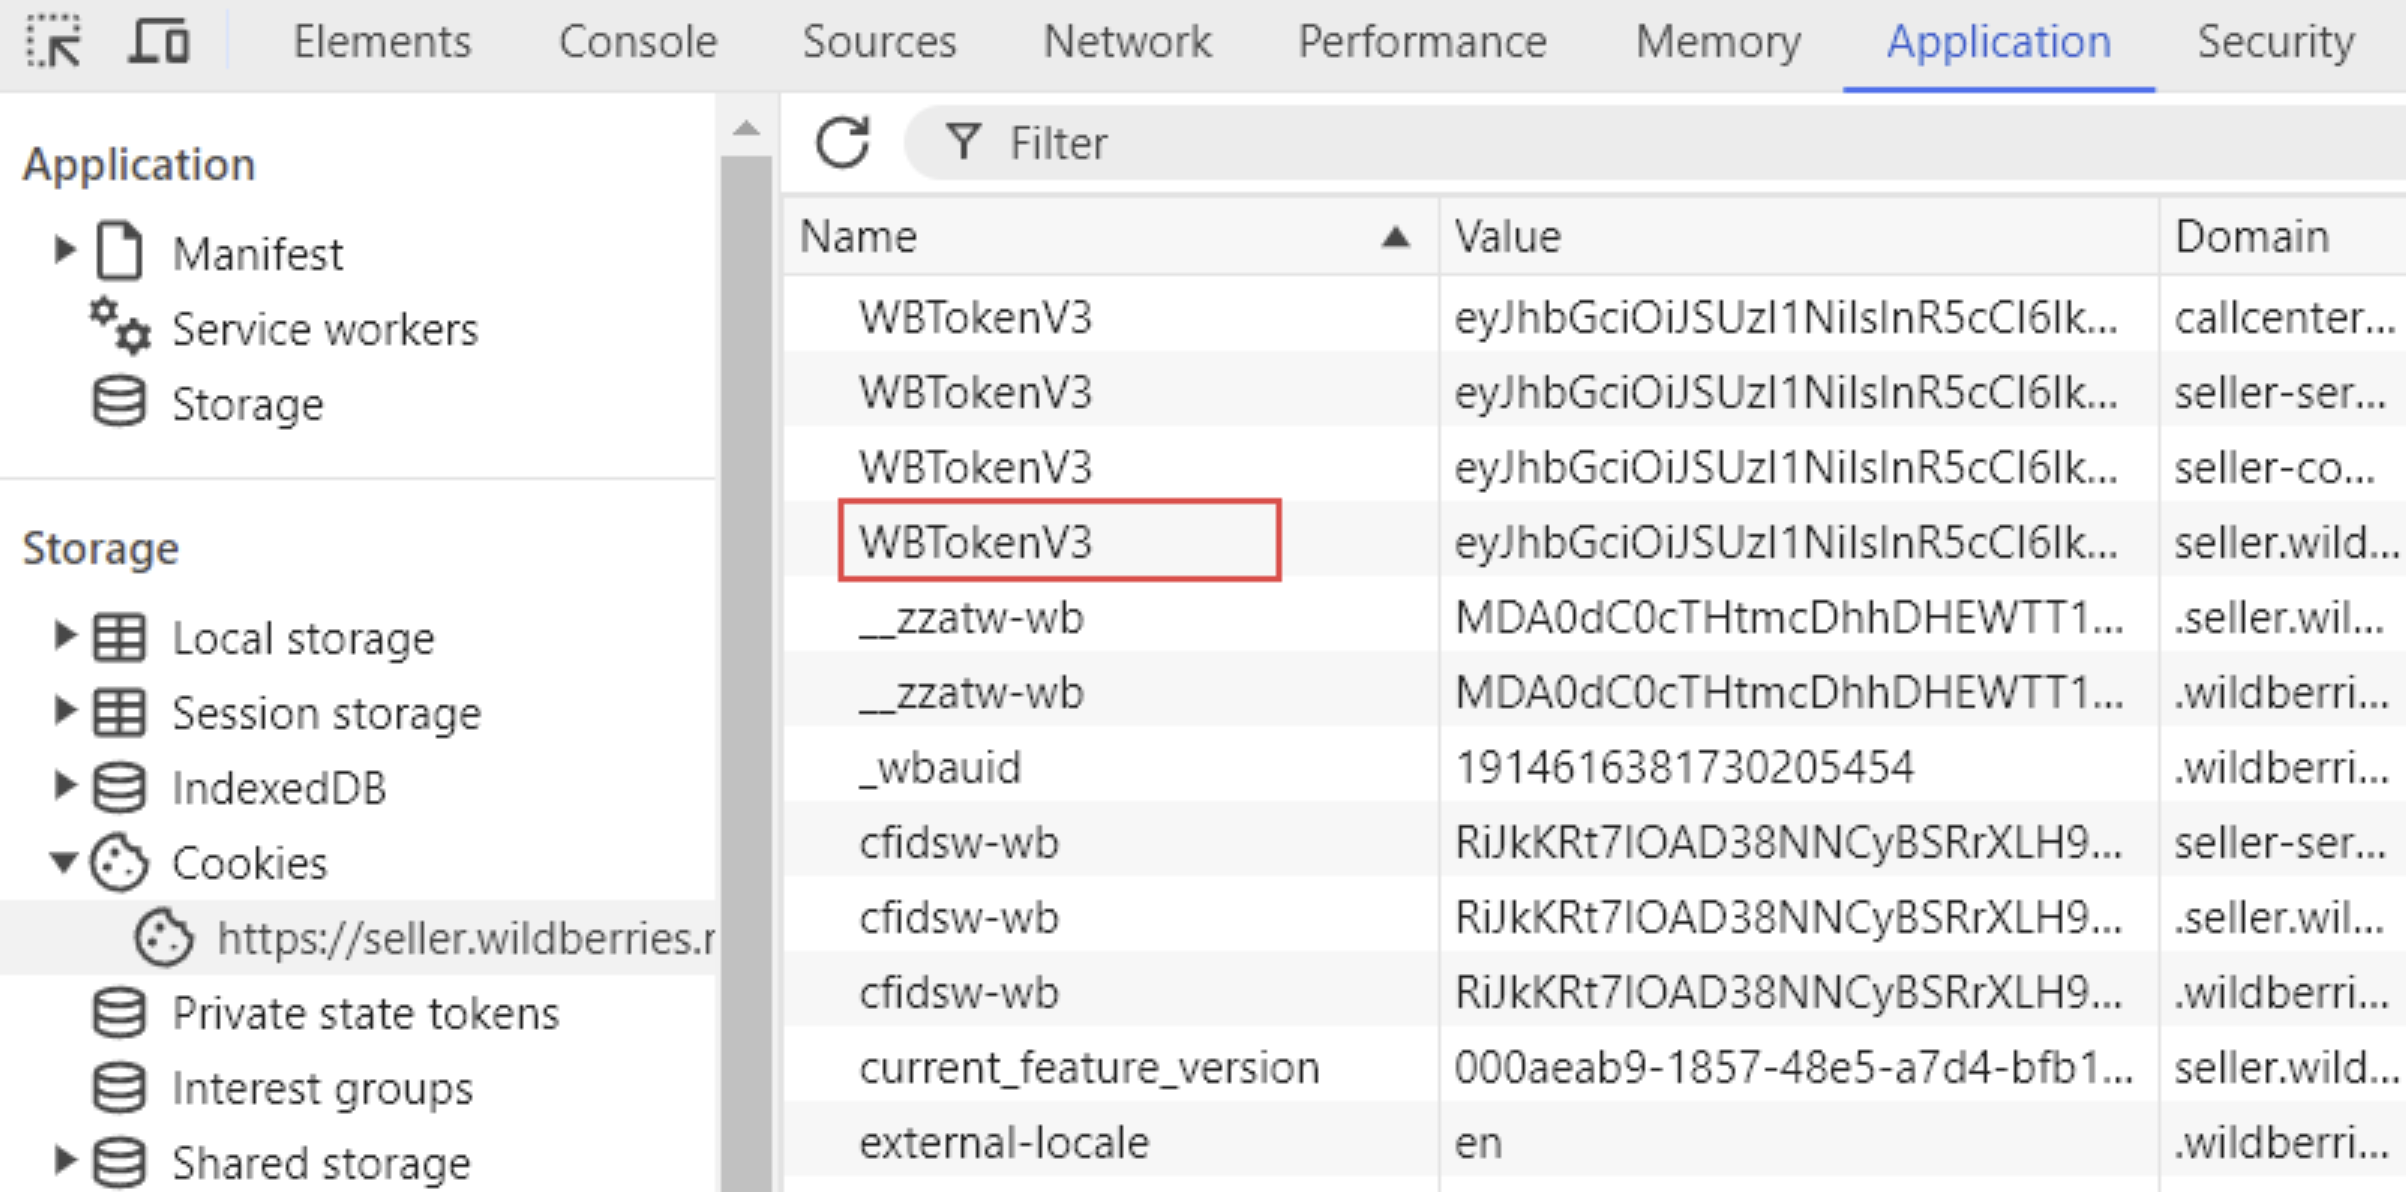This screenshot has width=2406, height=1192.
Task: Expand the IndexedDB node
Action: 64,785
